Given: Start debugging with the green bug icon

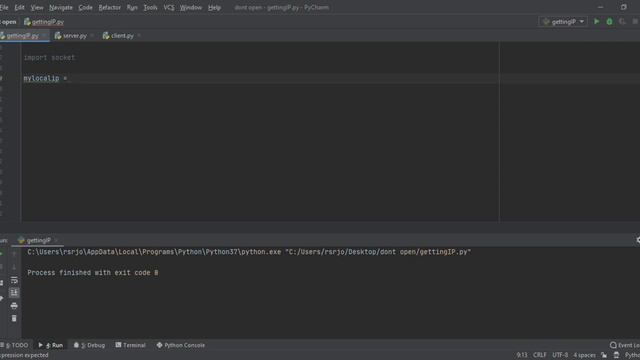Looking at the screenshot, I should click(609, 22).
